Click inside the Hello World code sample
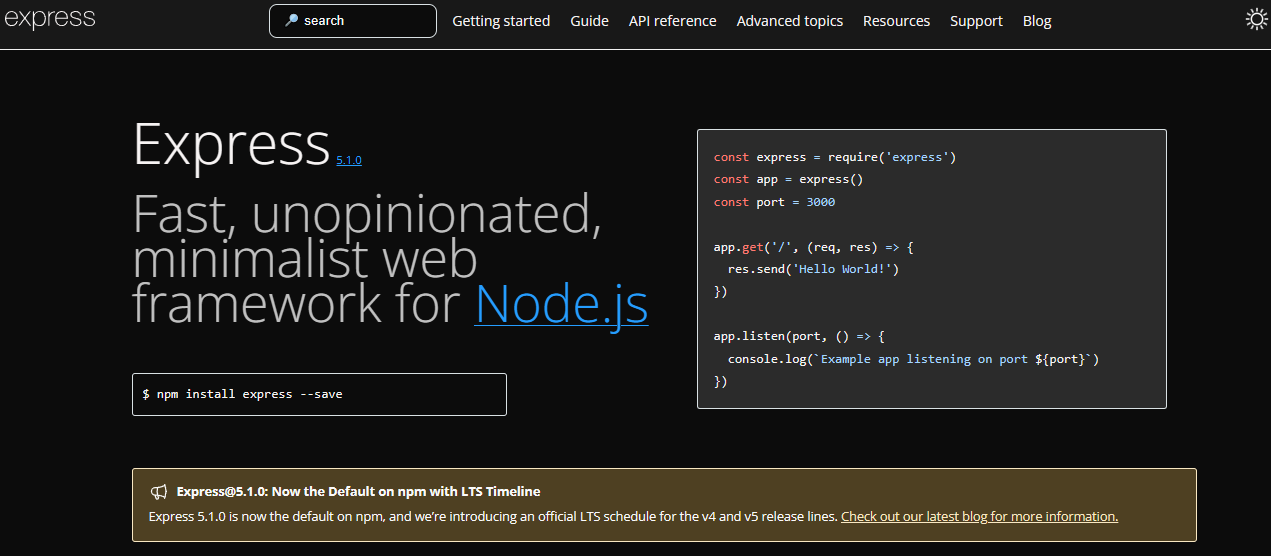1271x556 pixels. [931, 269]
